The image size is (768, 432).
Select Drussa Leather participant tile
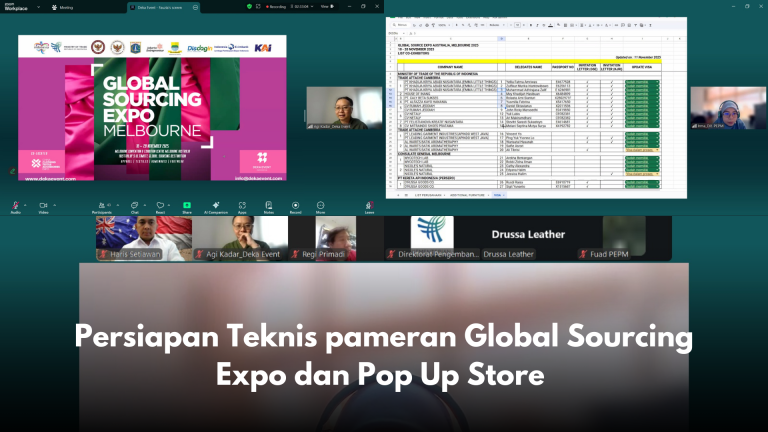(x=528, y=238)
